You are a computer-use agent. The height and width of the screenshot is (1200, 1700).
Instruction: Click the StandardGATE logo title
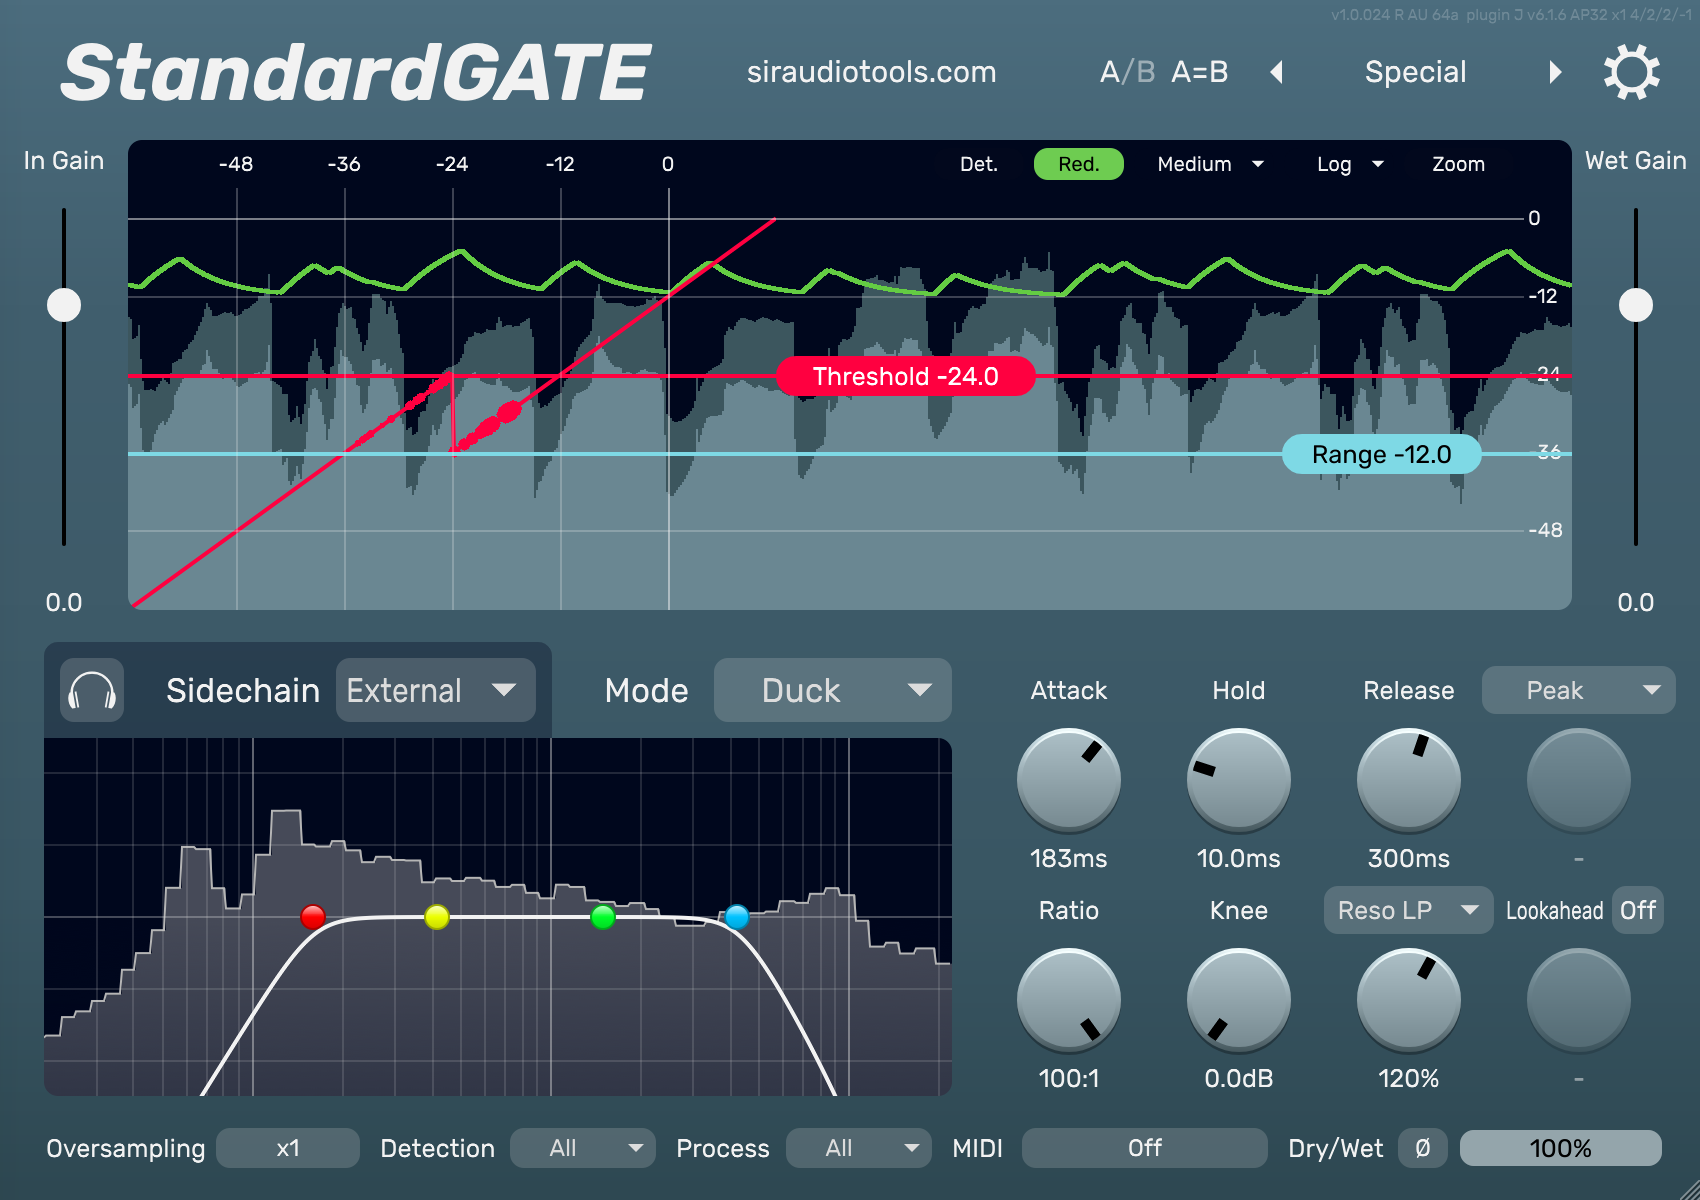356,73
